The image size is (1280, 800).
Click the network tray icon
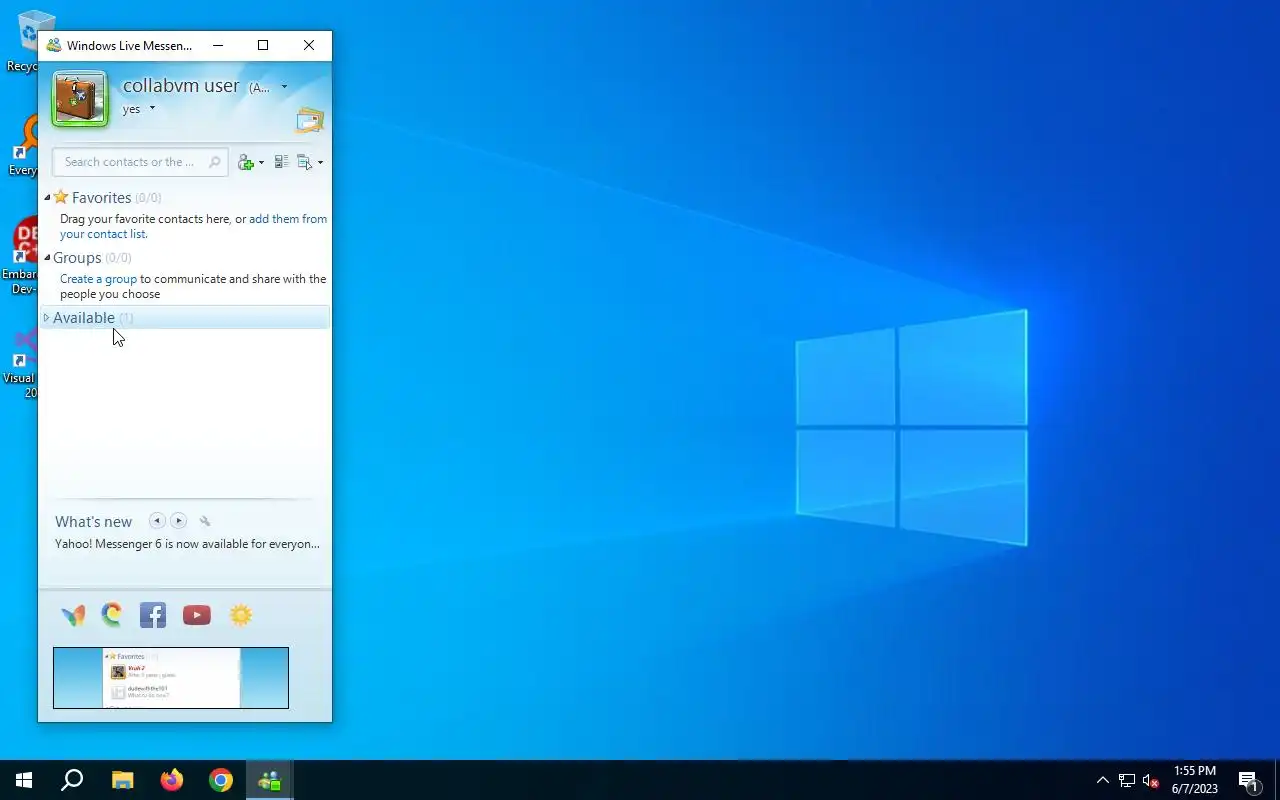pos(1127,781)
